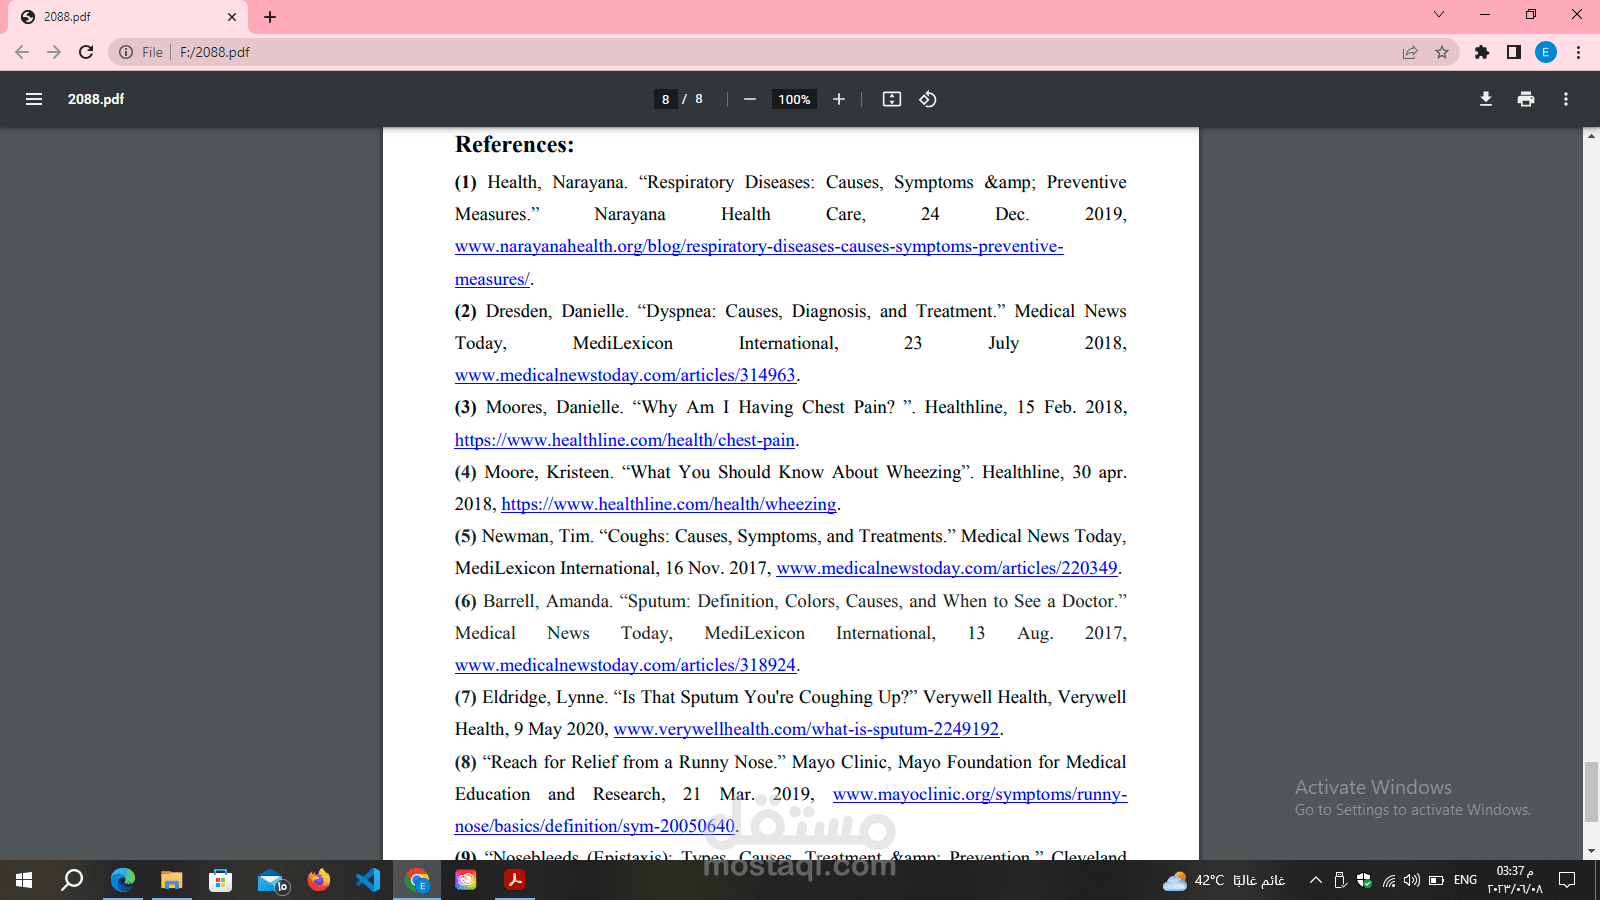1600x900 pixels.
Task: Click the safely remove hardware tray icon
Action: [1340, 880]
